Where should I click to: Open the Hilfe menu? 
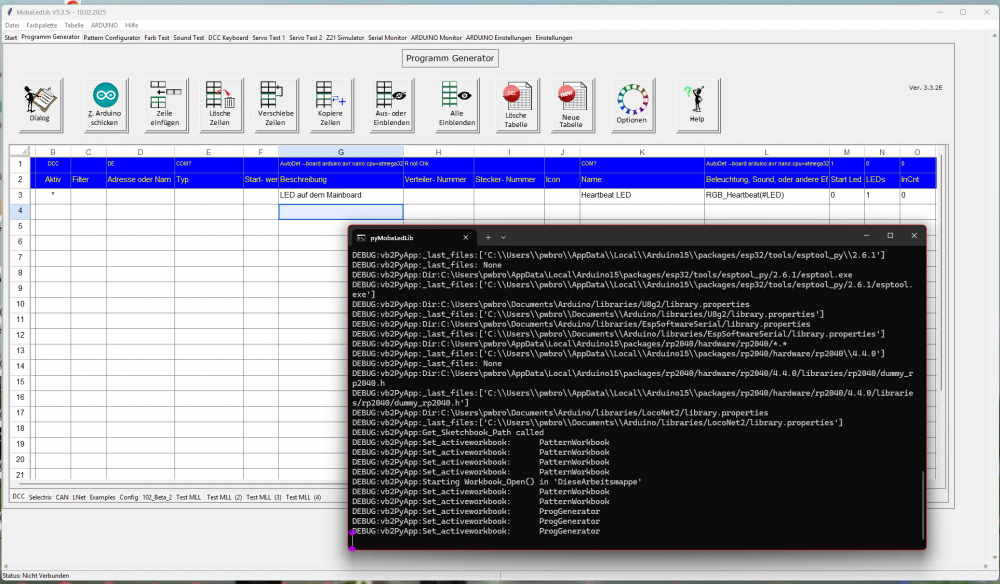131,26
